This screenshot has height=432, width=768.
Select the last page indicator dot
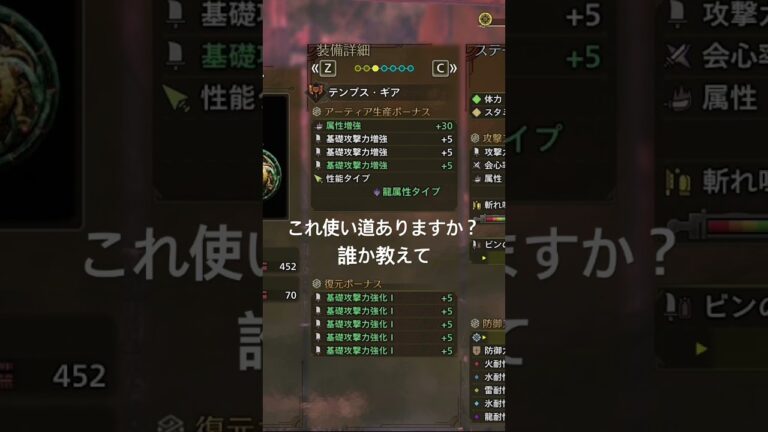pos(410,69)
